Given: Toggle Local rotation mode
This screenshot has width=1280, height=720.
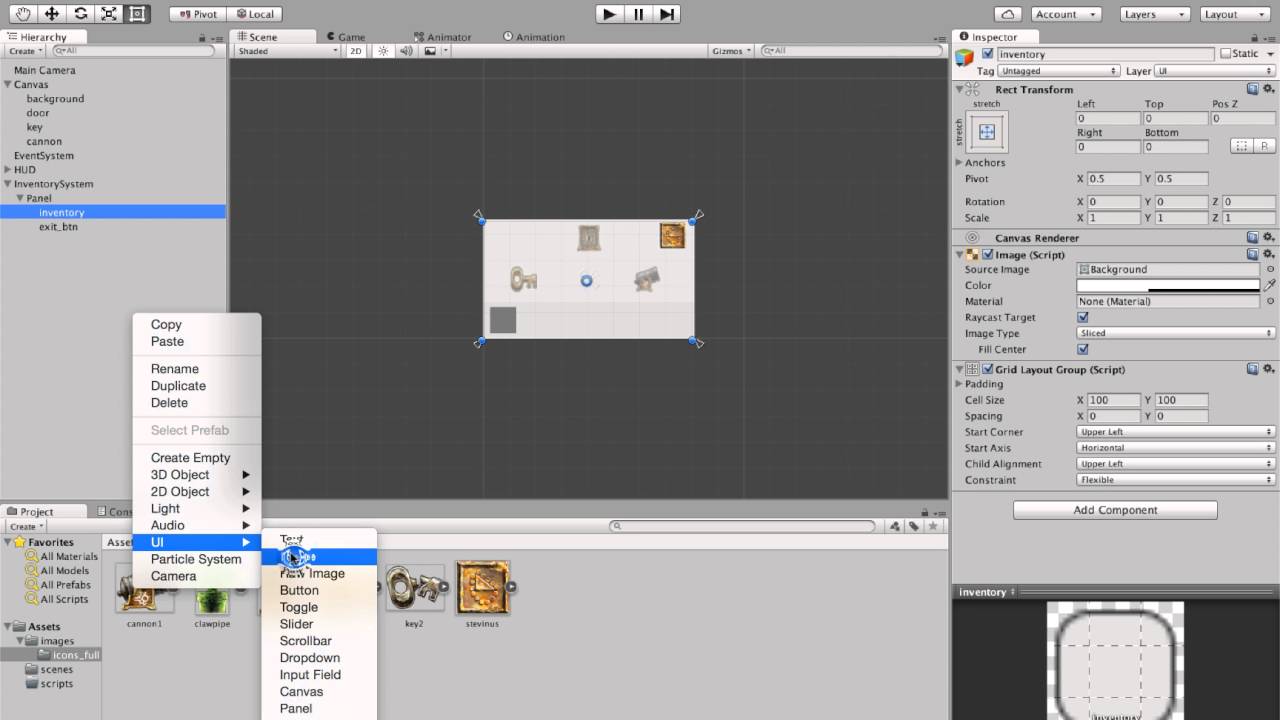Looking at the screenshot, I should click(253, 14).
